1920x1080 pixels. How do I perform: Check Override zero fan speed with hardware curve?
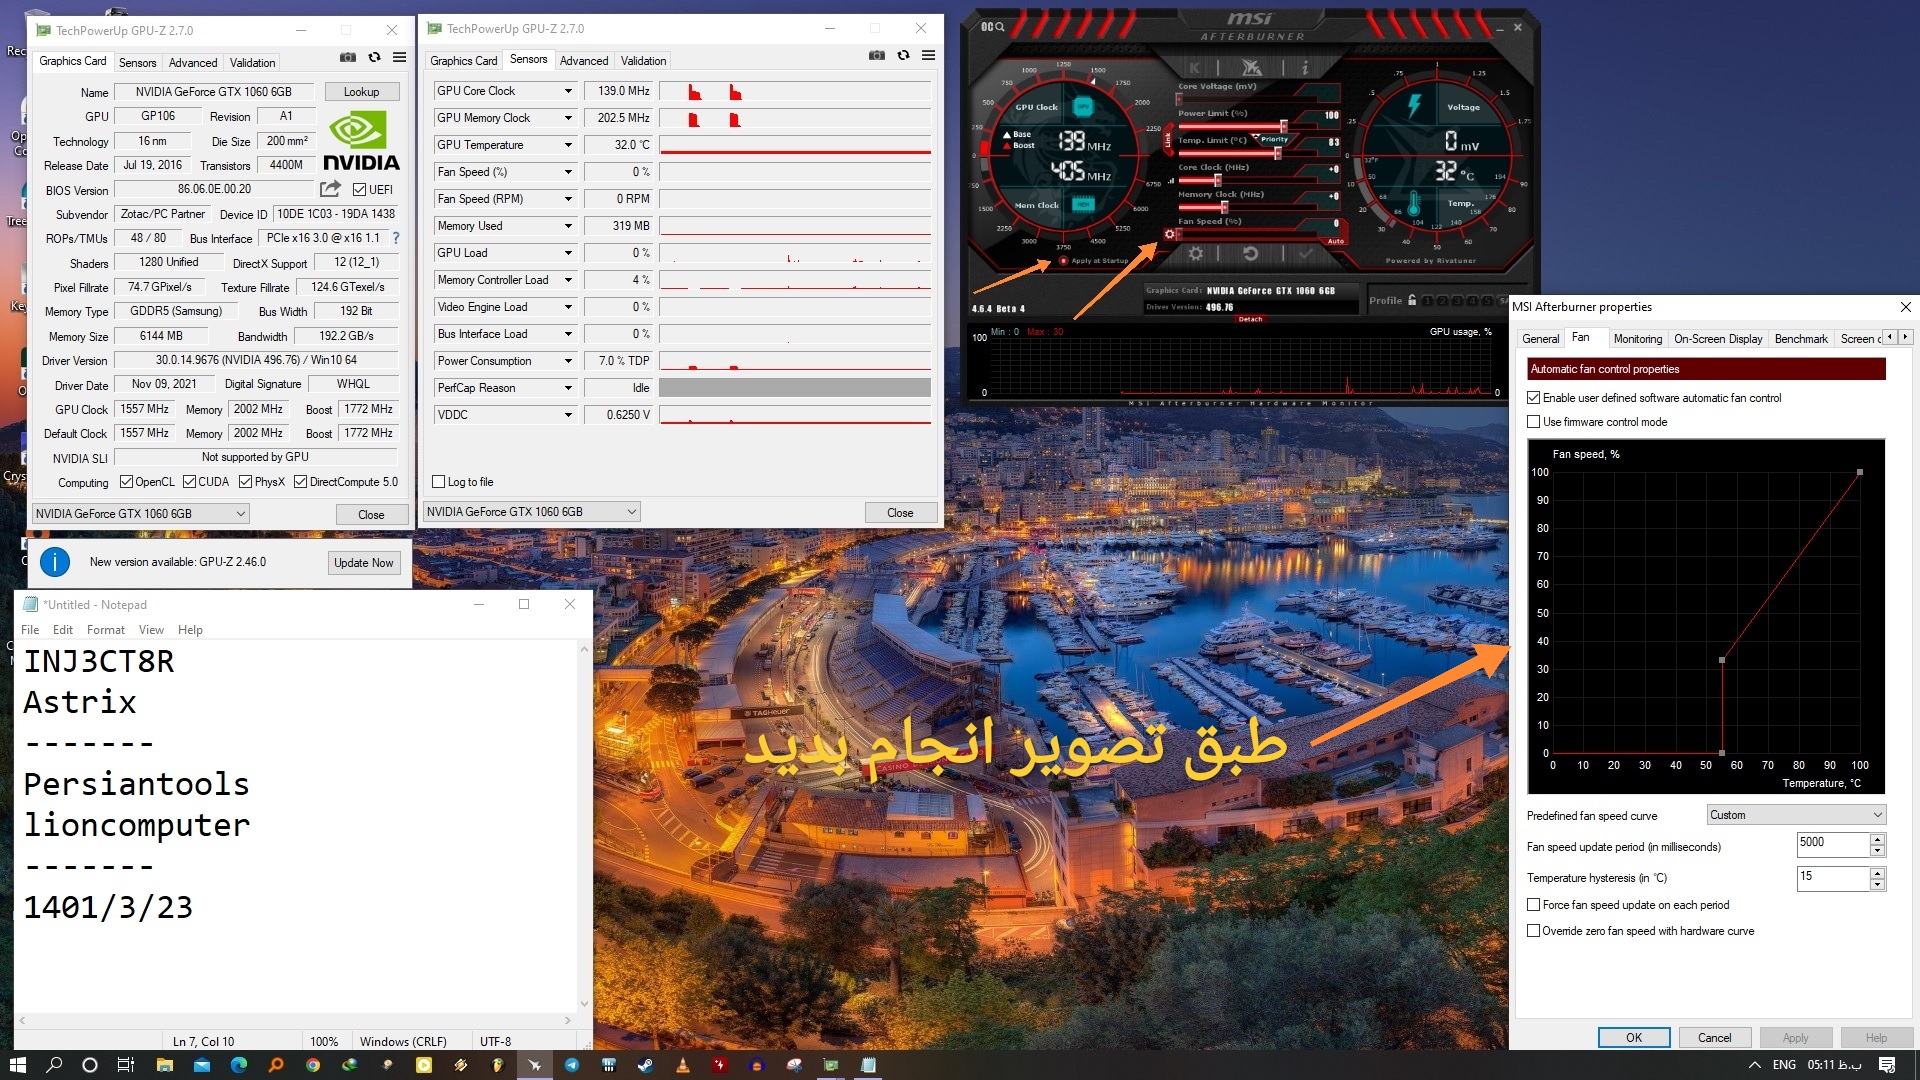(x=1533, y=931)
